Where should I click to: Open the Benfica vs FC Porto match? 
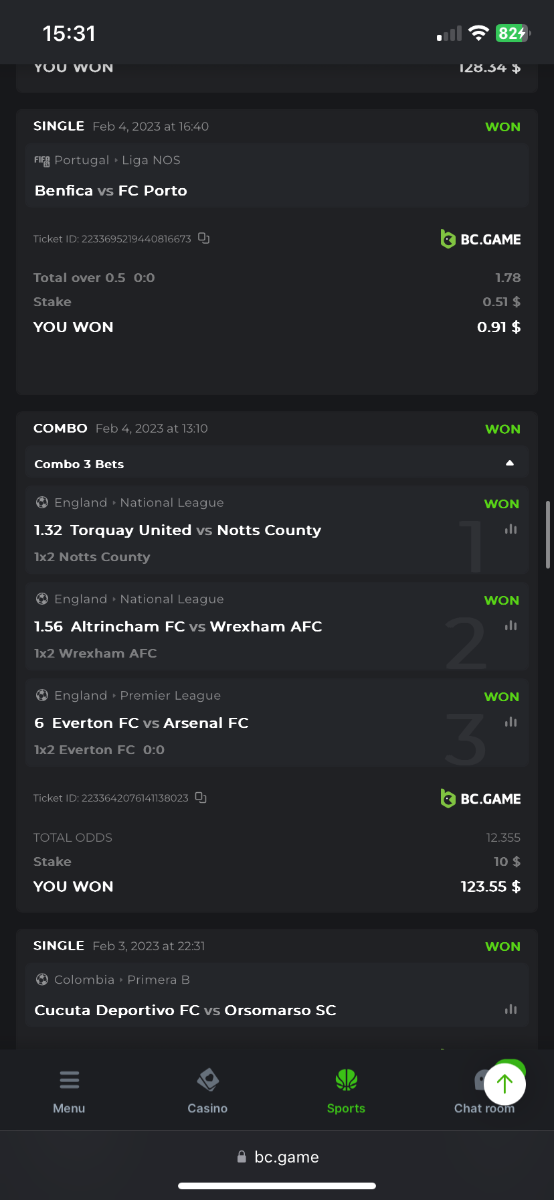[x=111, y=190]
